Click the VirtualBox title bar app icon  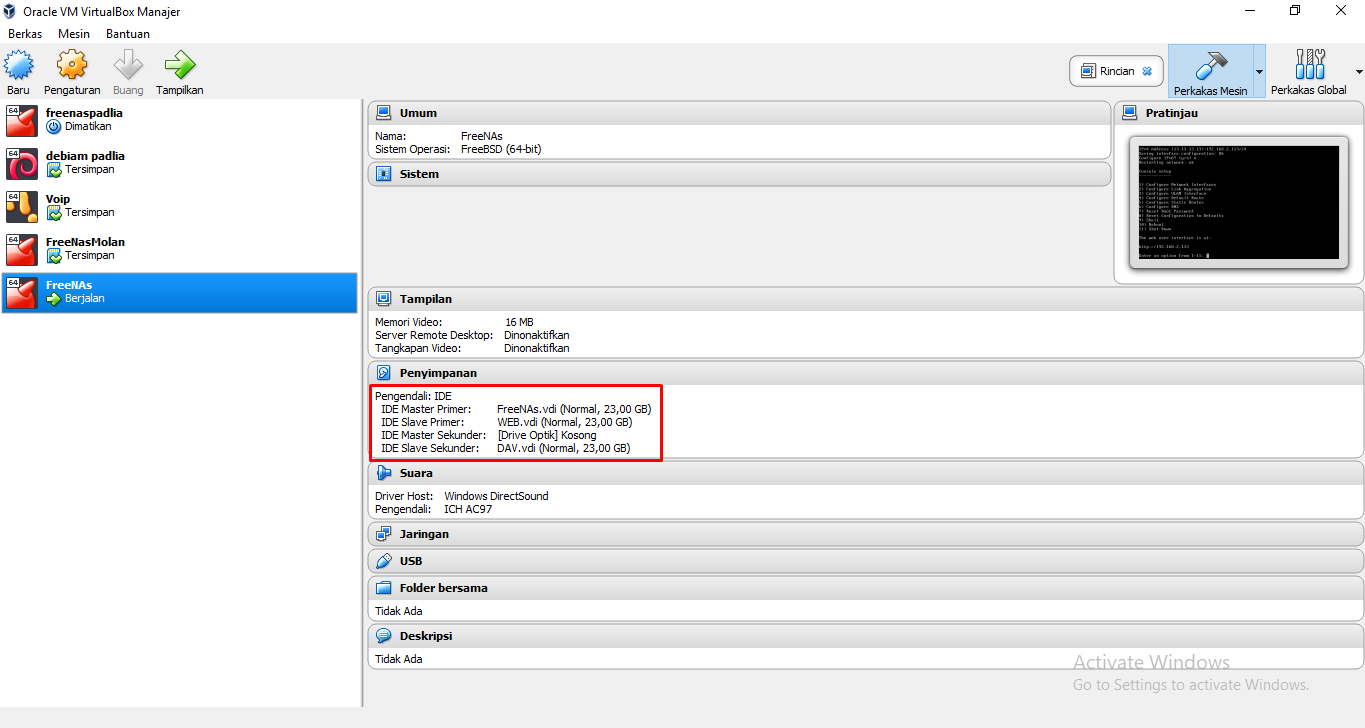click(x=11, y=11)
